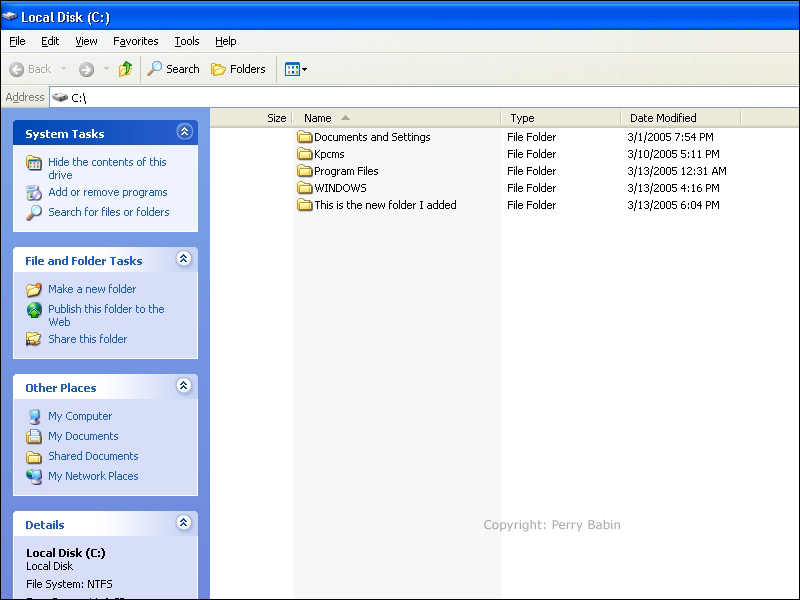Click 'Search for files or folders' link
The width and height of the screenshot is (800, 600).
pyautogui.click(x=109, y=212)
